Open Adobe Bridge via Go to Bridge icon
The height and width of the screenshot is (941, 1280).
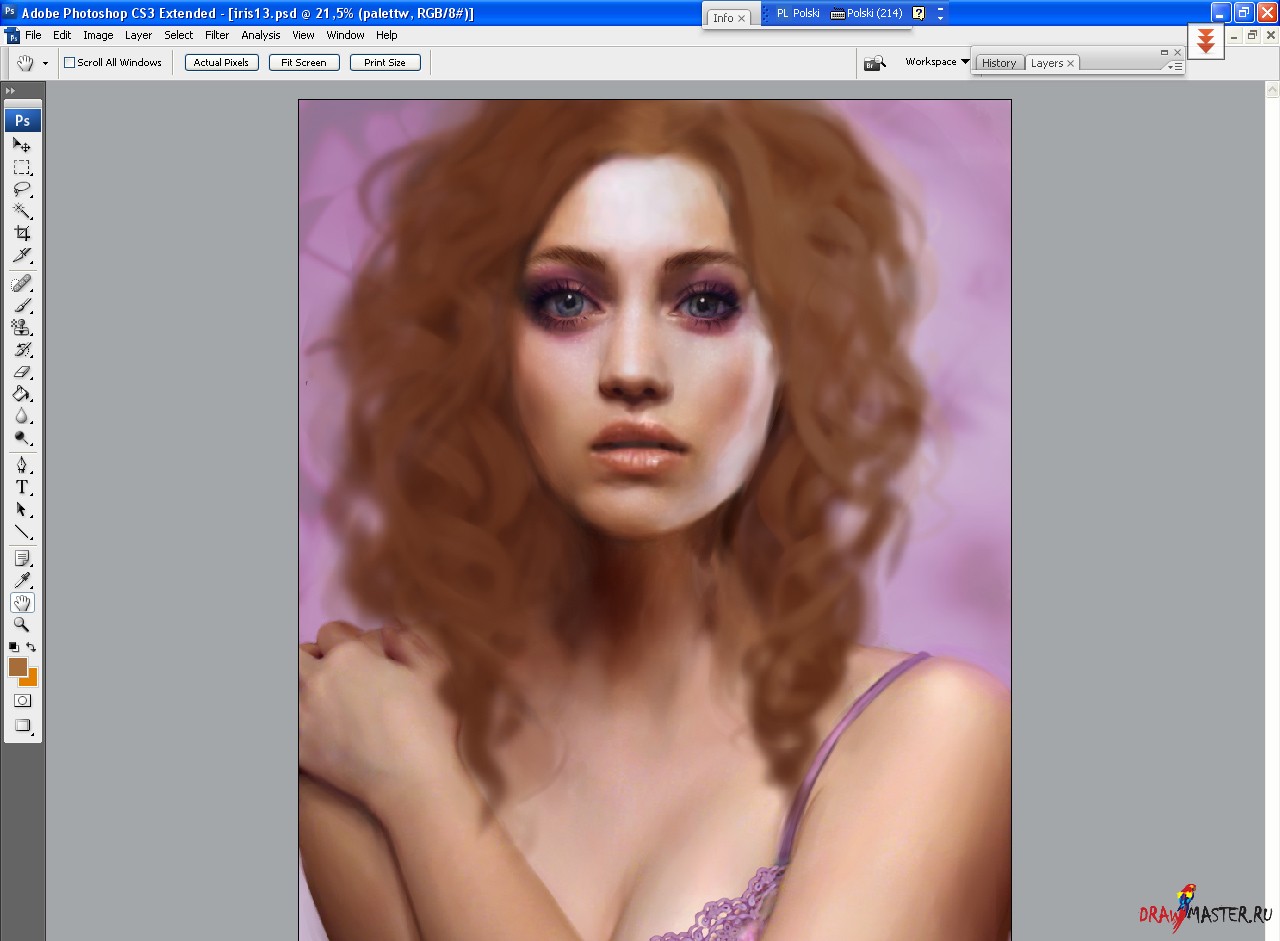(875, 62)
